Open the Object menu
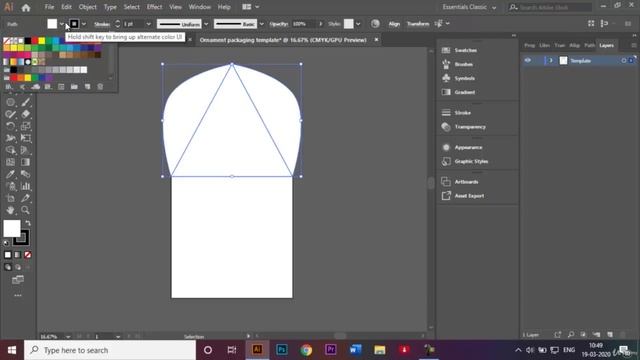Image resolution: width=640 pixels, height=360 pixels. 87,7
